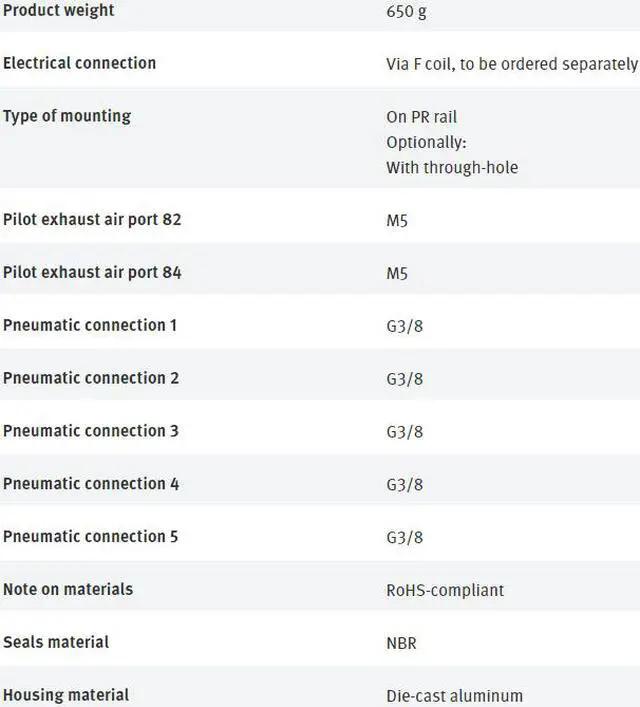Click the 'Product weight' row label
Screen dimensions: 640x707
58,11
